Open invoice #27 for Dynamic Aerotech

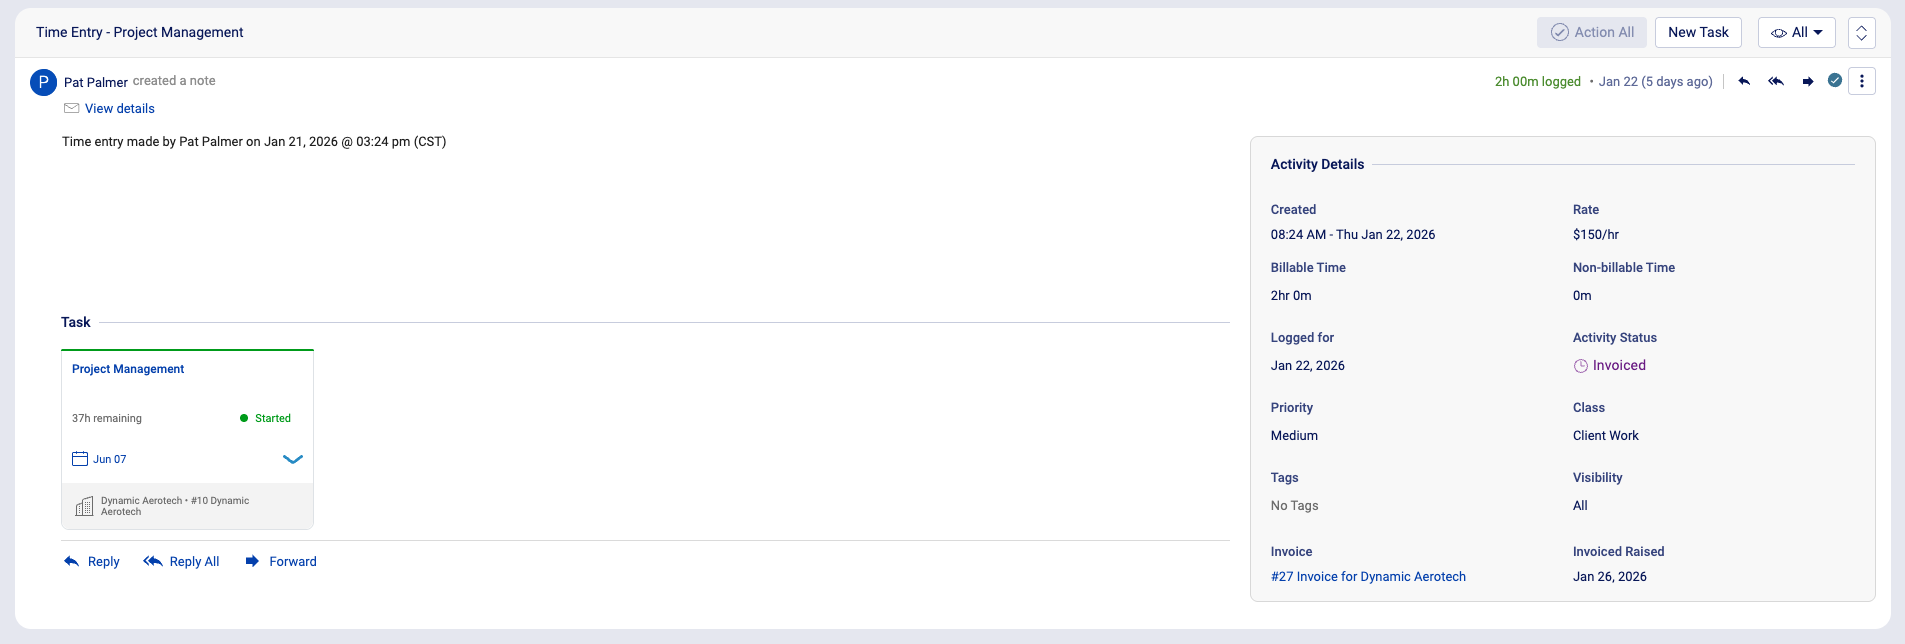point(1368,577)
